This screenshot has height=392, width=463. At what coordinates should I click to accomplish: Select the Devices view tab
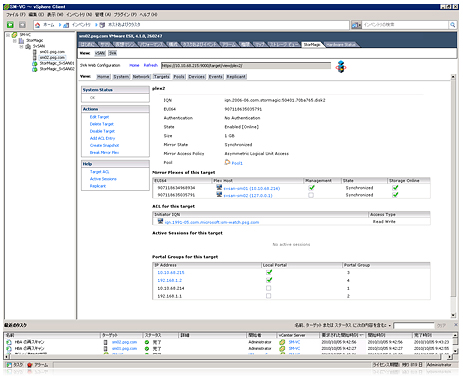tap(197, 77)
